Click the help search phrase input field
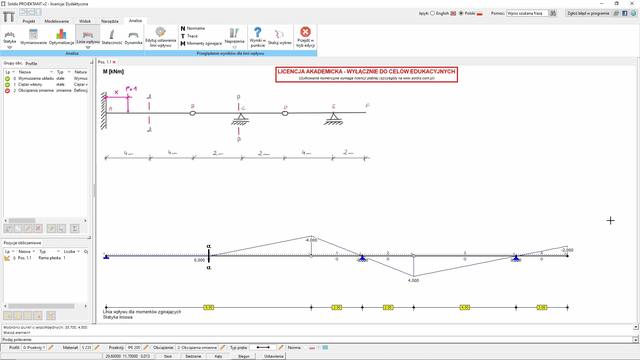640x360 pixels. point(527,13)
